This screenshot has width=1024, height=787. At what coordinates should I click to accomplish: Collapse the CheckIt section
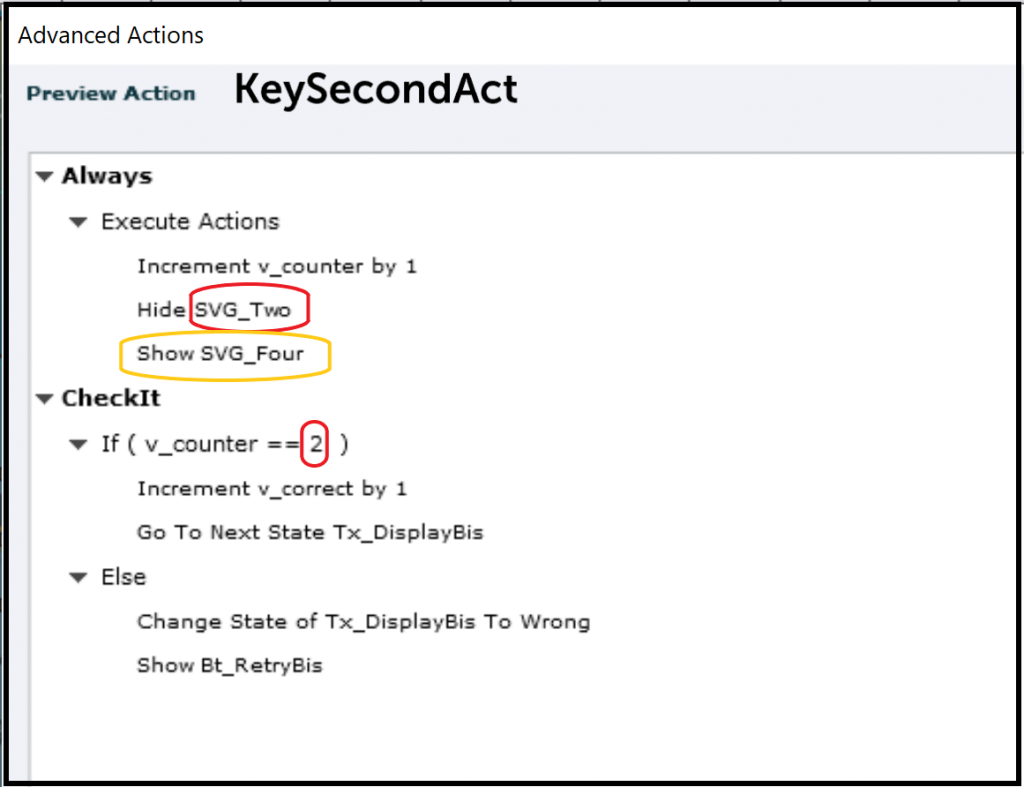click(x=44, y=398)
